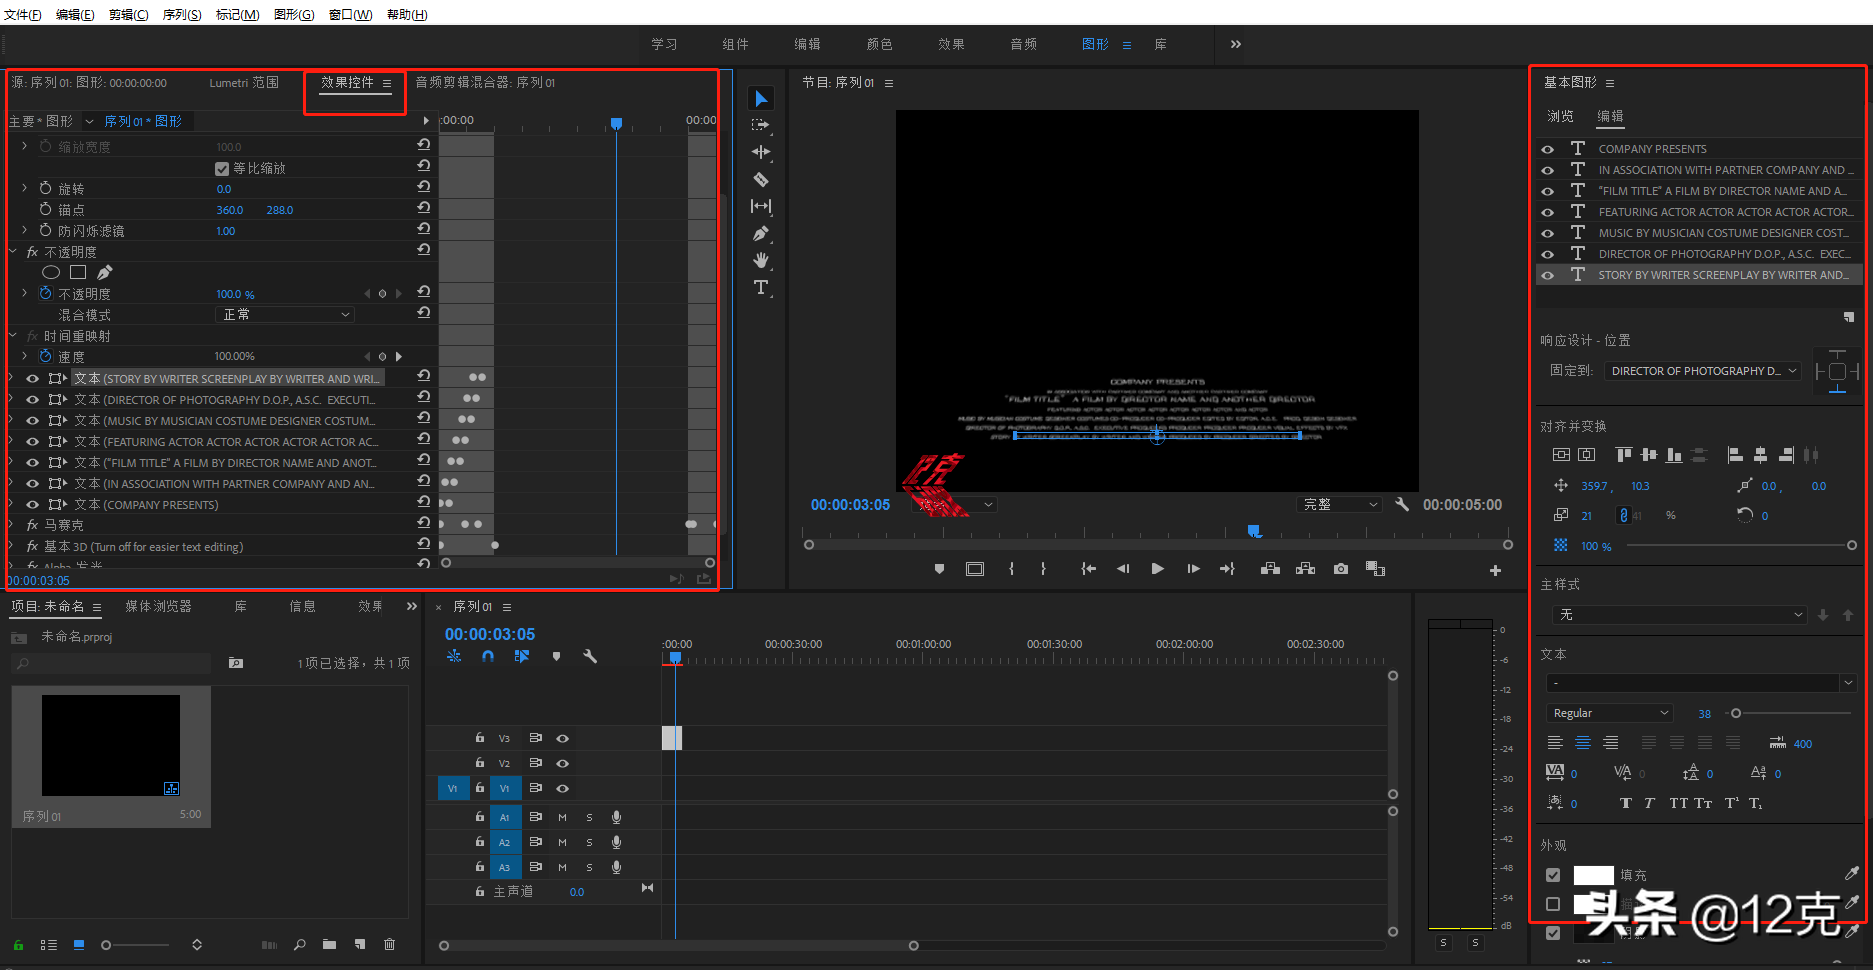
Task: Open the Regular font style dropdown
Action: tap(1610, 713)
